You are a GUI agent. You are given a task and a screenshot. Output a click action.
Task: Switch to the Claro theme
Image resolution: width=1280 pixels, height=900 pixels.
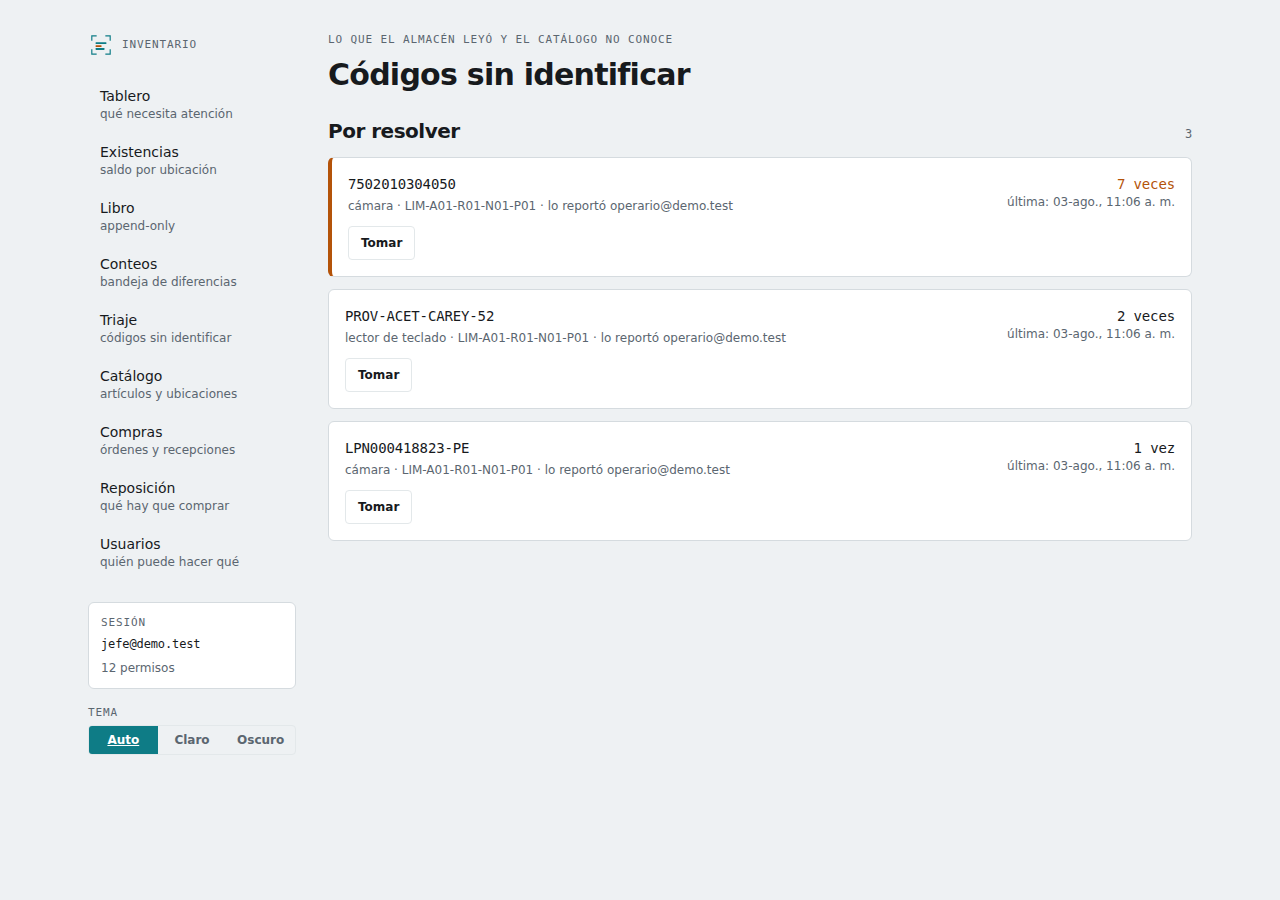point(192,740)
